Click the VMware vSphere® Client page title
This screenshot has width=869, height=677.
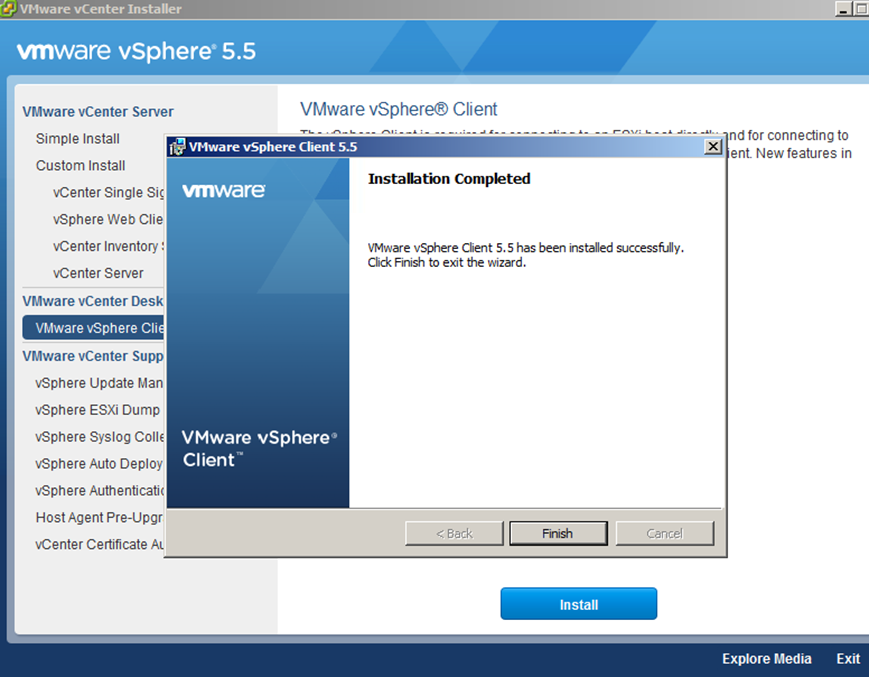click(398, 109)
